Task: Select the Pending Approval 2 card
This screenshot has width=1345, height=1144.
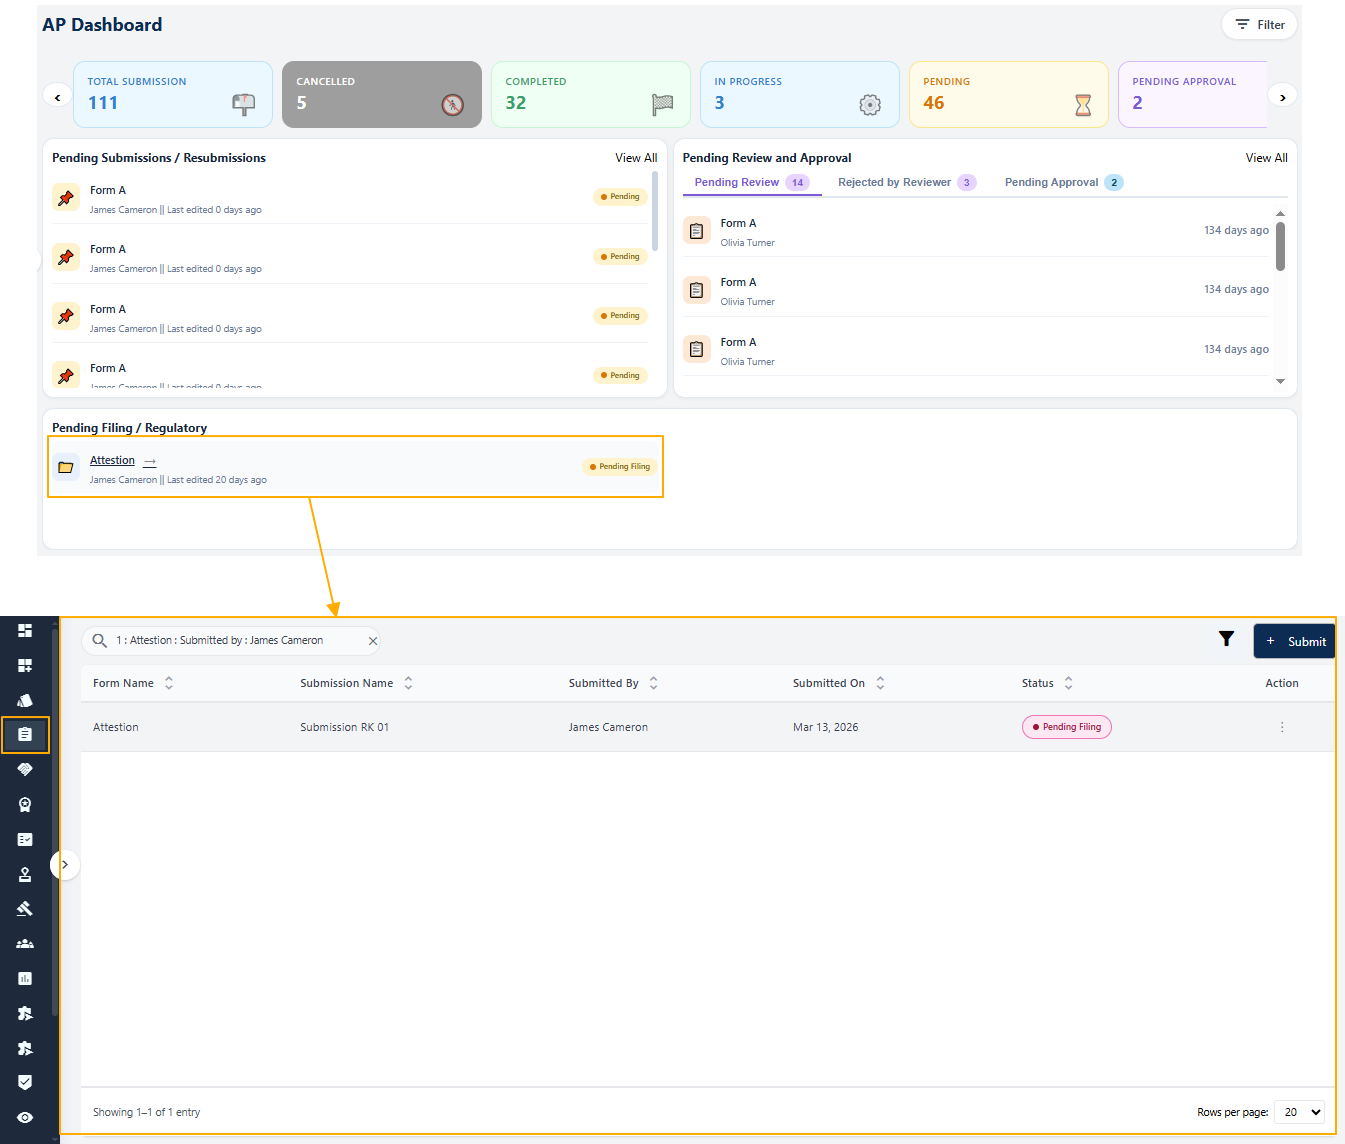Action: click(1193, 95)
